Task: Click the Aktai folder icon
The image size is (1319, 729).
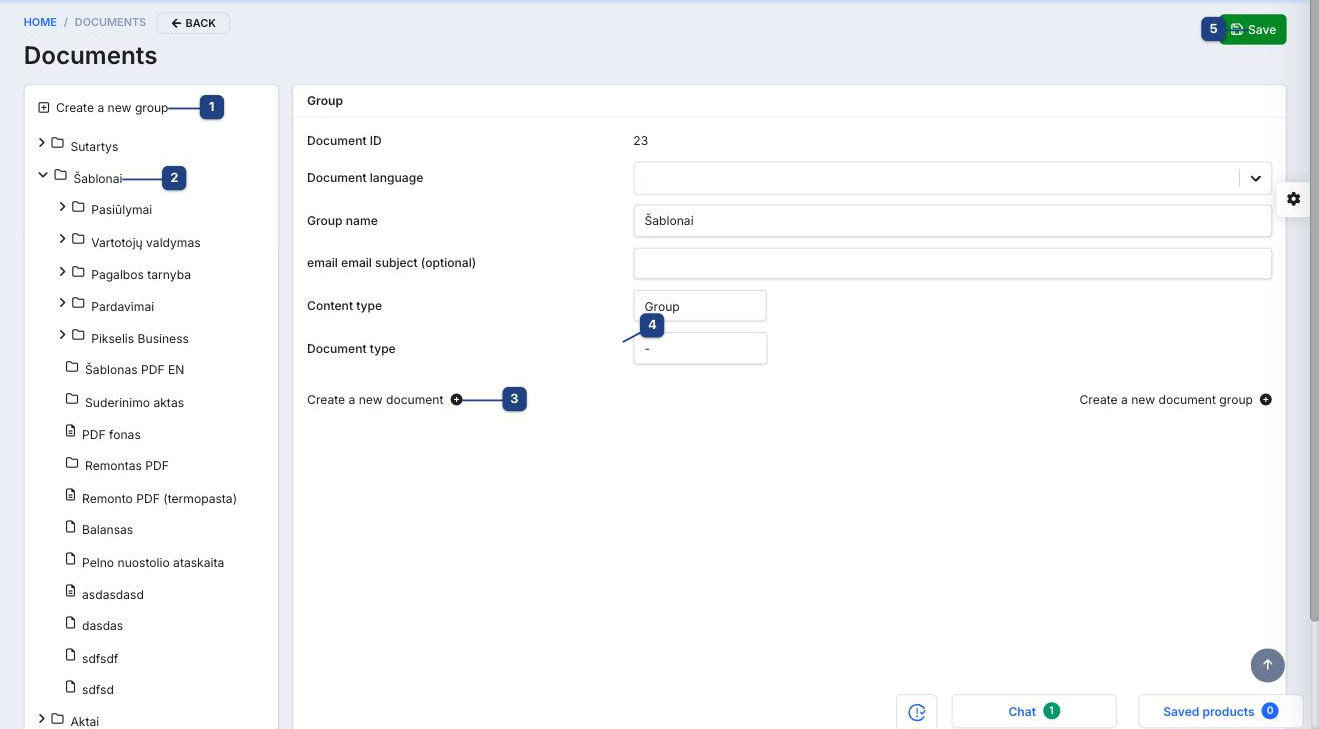Action: pyautogui.click(x=57, y=718)
